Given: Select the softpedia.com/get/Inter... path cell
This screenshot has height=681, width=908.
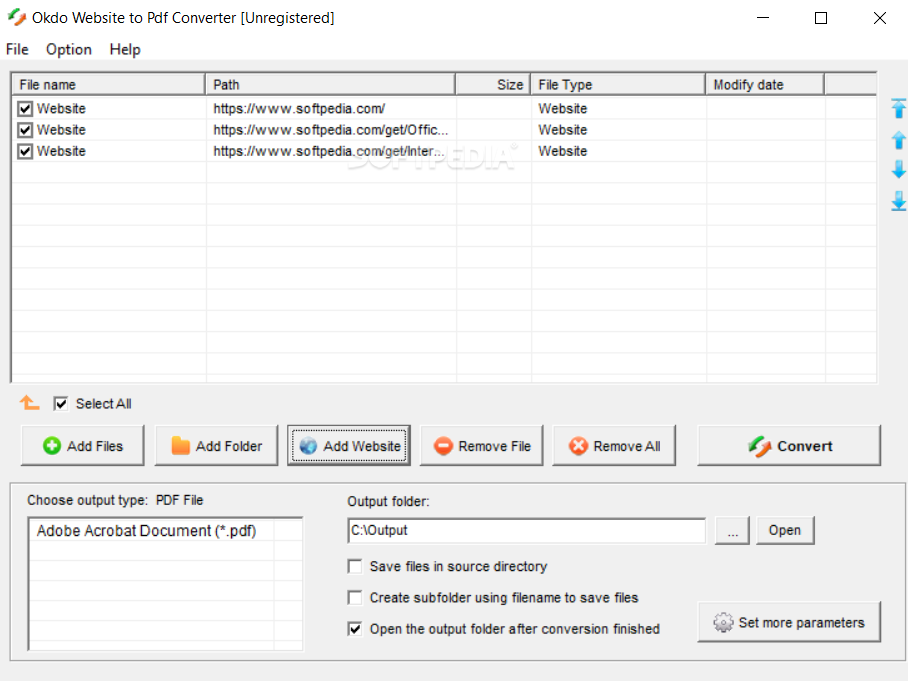Looking at the screenshot, I should tap(331, 152).
